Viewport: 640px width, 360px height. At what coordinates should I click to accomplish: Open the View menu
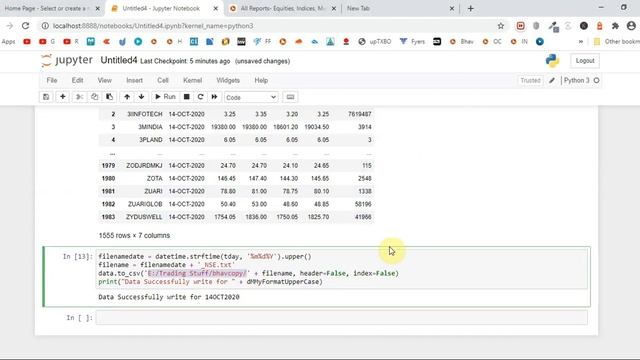[104, 80]
